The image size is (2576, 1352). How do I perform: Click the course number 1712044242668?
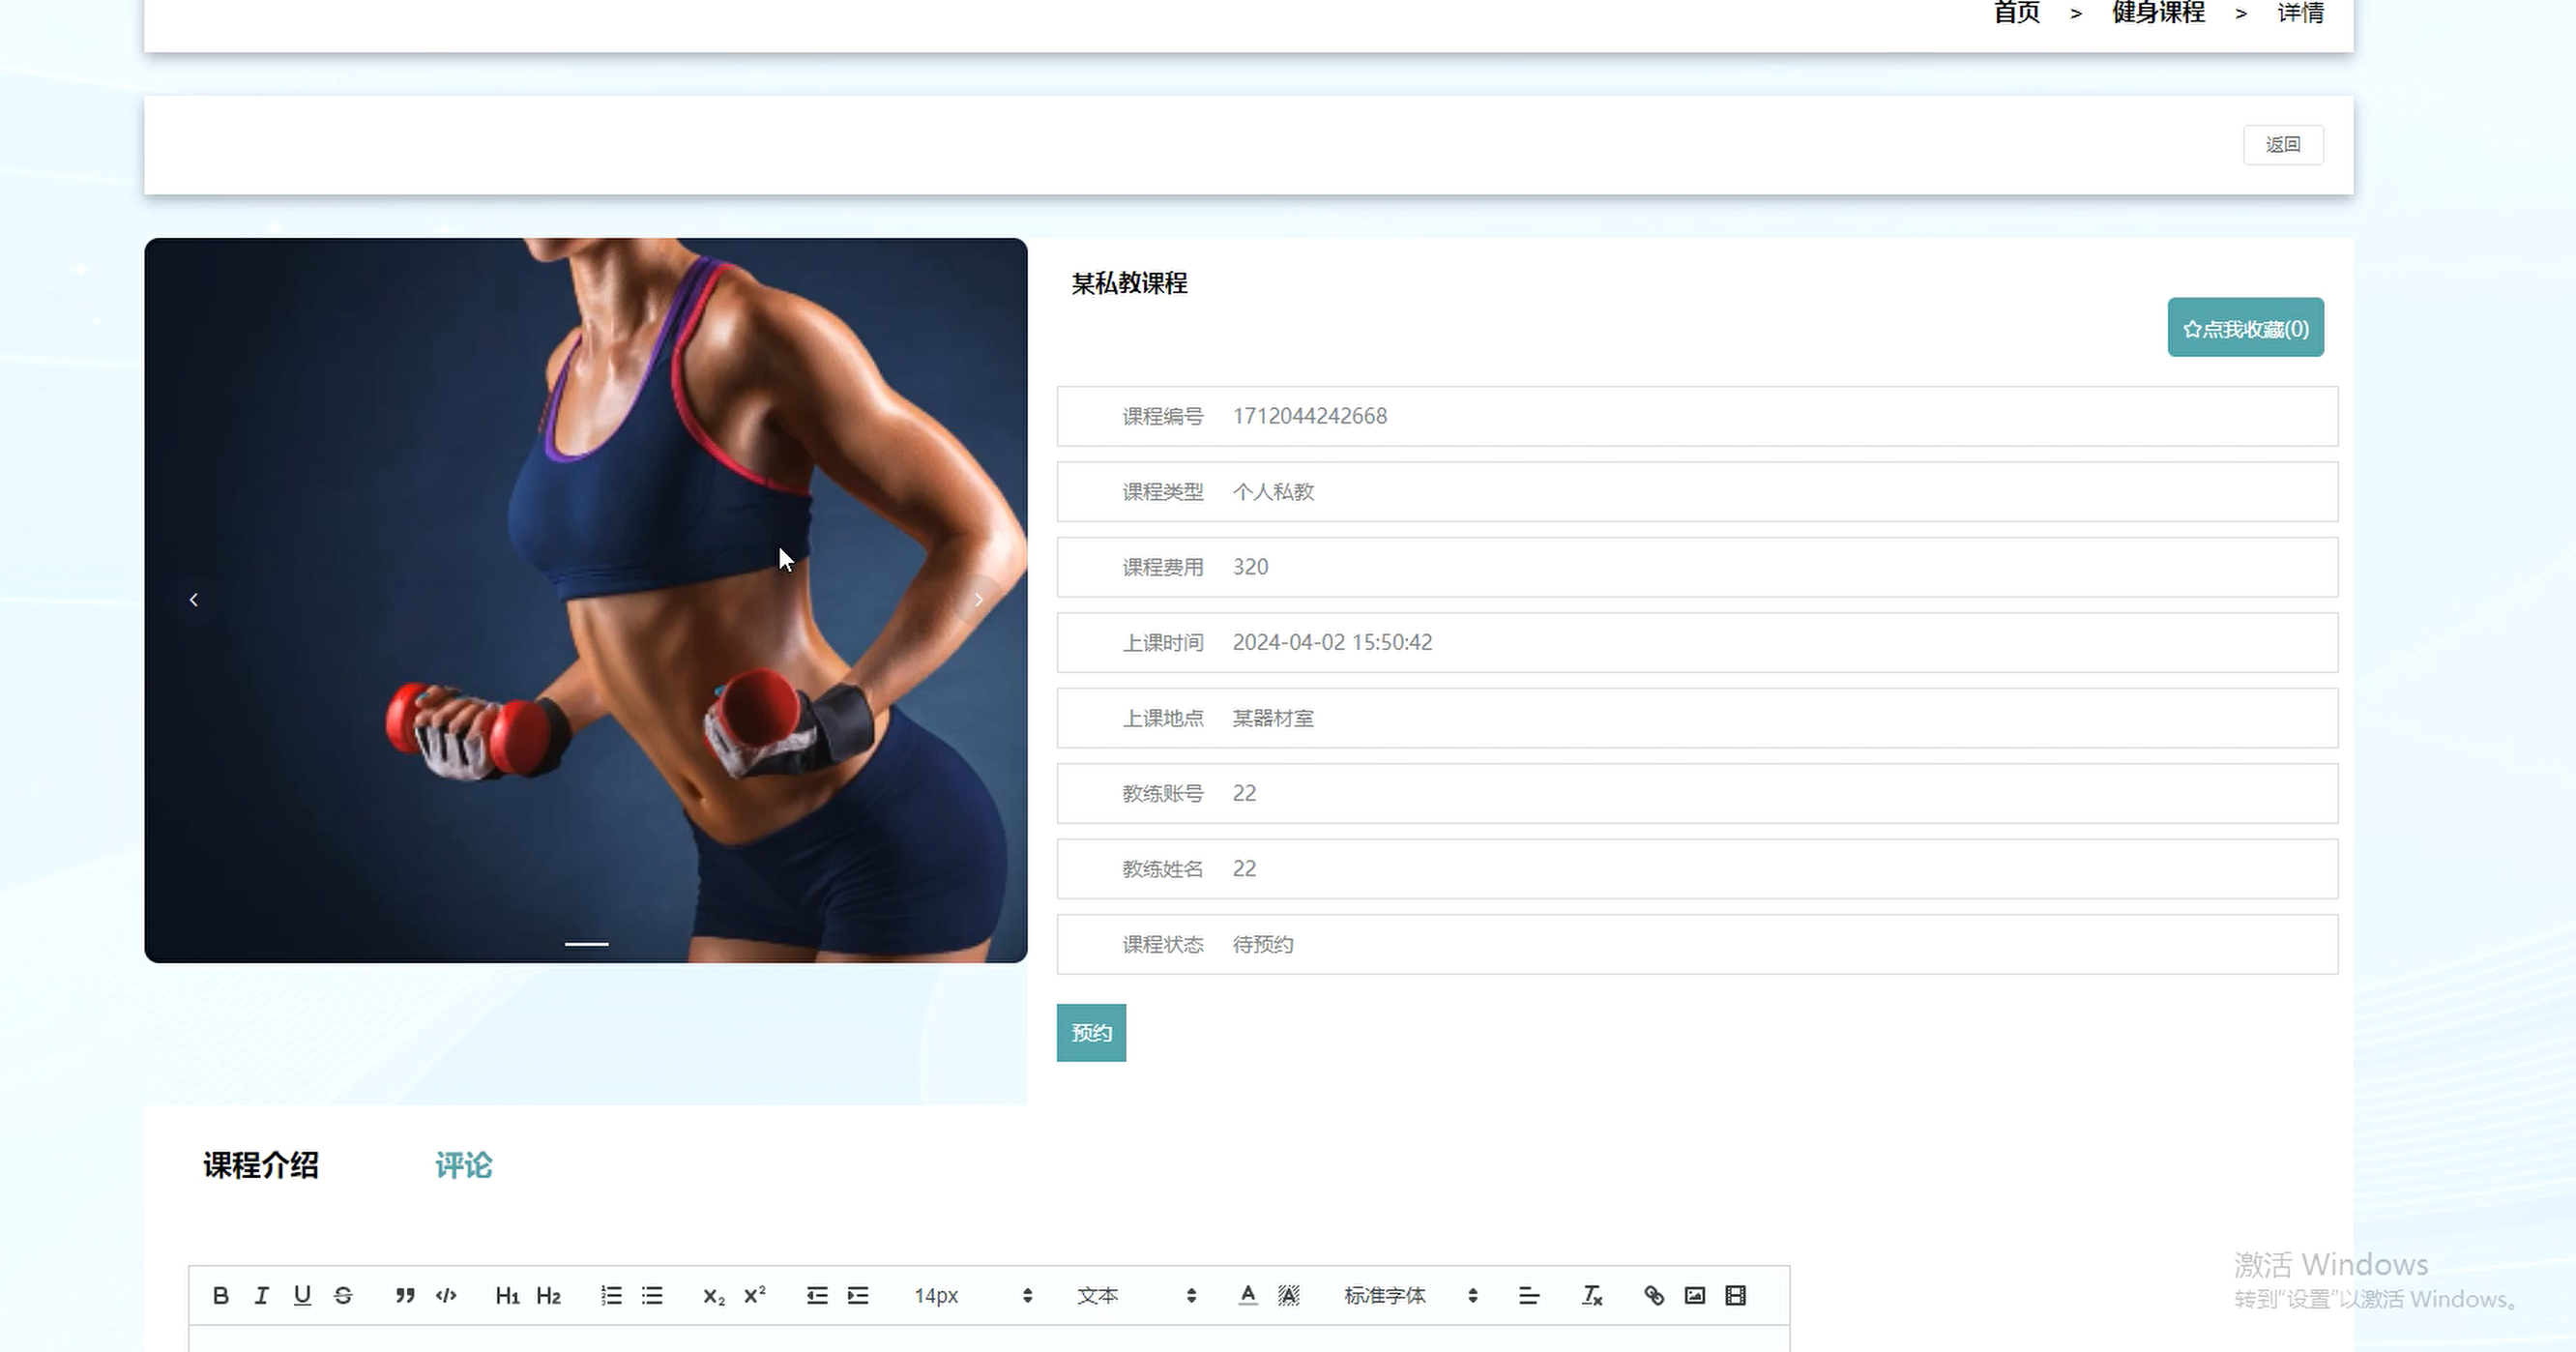coord(1310,416)
